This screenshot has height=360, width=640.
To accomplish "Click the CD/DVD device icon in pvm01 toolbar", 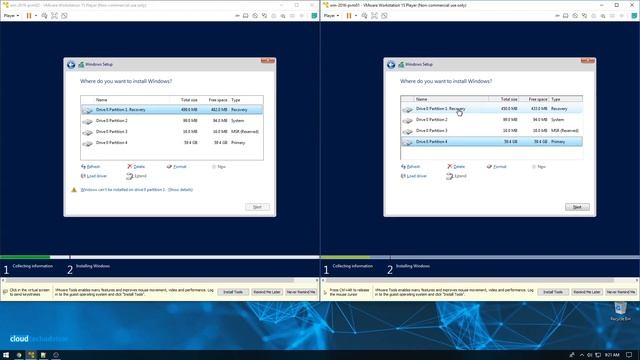I will tap(575, 16).
